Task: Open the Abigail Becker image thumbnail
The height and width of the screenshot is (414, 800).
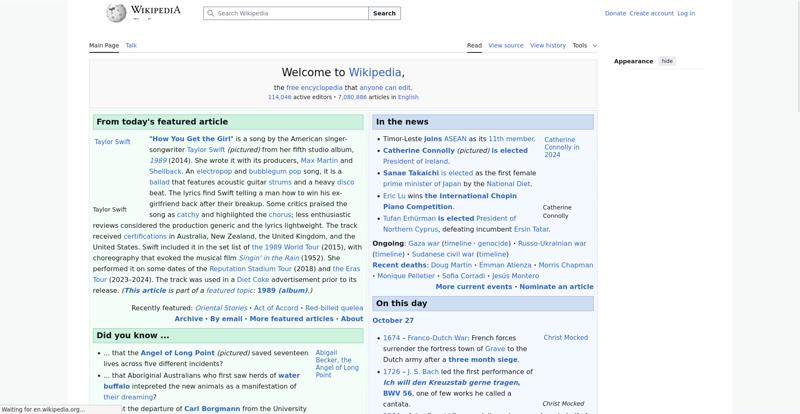Action: (x=337, y=363)
